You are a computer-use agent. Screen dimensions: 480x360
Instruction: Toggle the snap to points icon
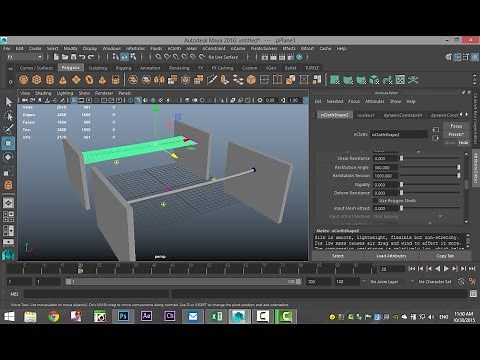click(175, 57)
